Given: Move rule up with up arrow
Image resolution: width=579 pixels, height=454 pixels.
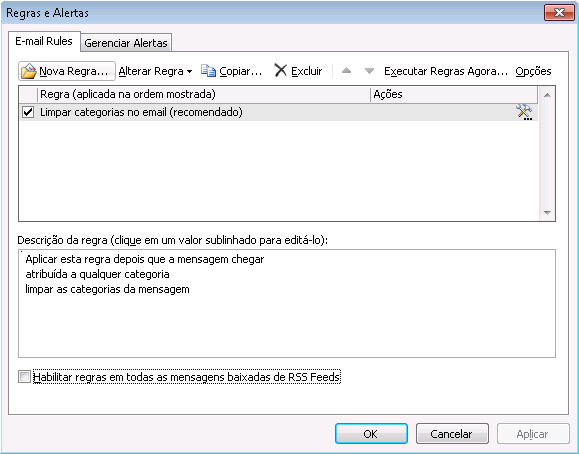Looking at the screenshot, I should 346,71.
